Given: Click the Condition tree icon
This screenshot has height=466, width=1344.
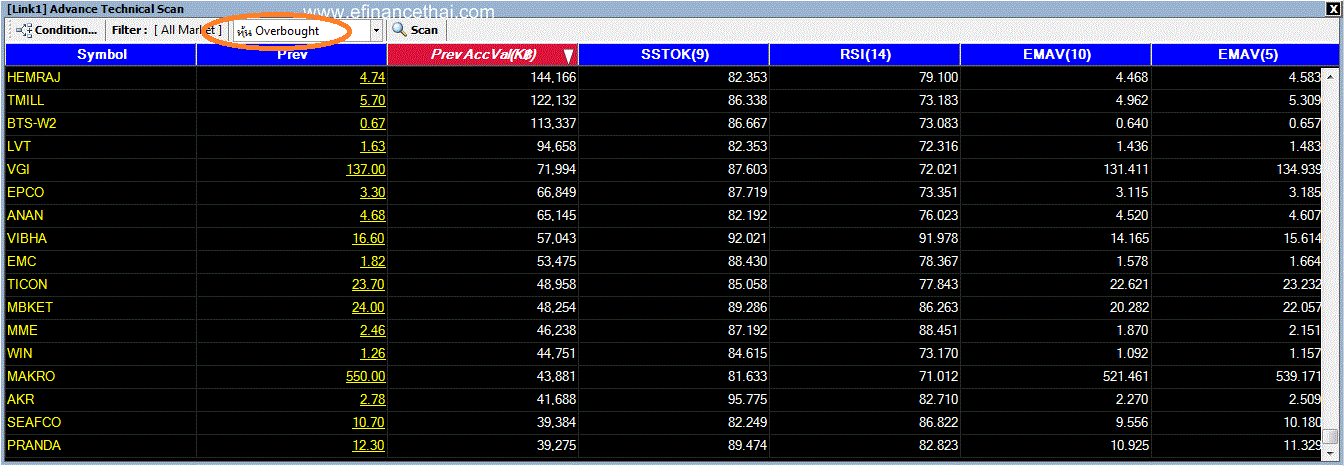Looking at the screenshot, I should 24,30.
